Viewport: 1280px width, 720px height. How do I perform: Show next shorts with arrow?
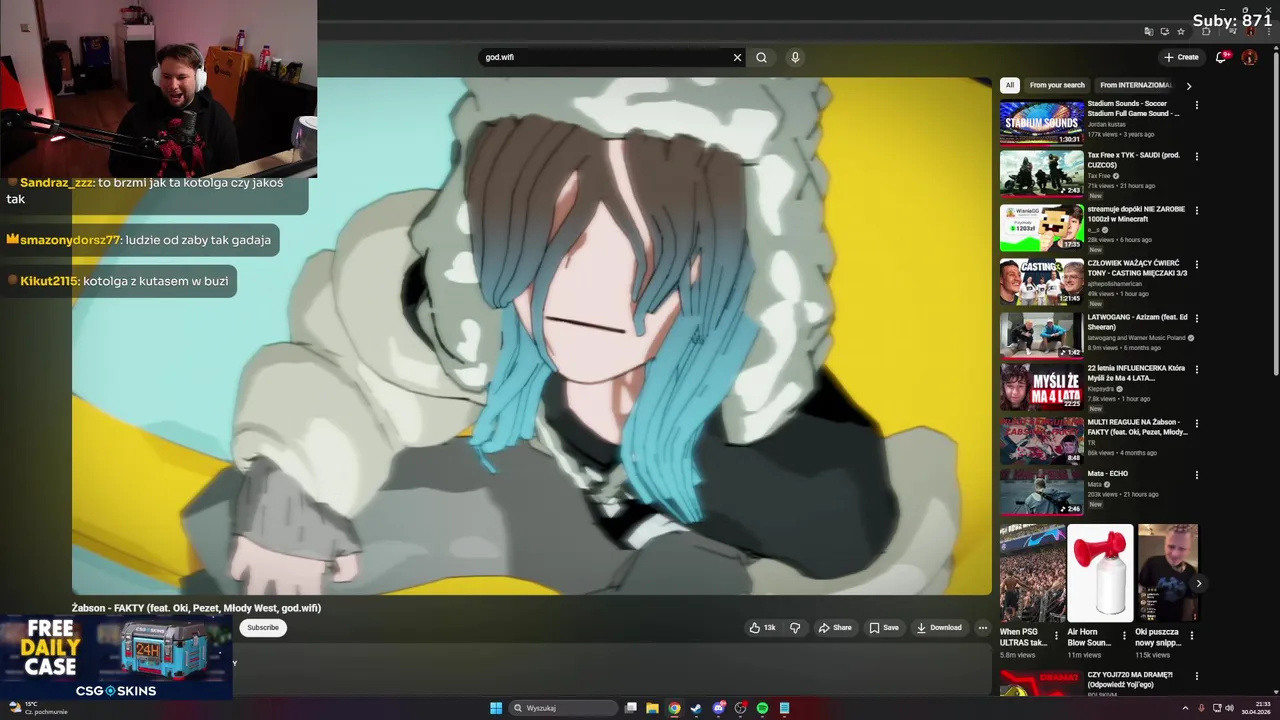coord(1198,584)
